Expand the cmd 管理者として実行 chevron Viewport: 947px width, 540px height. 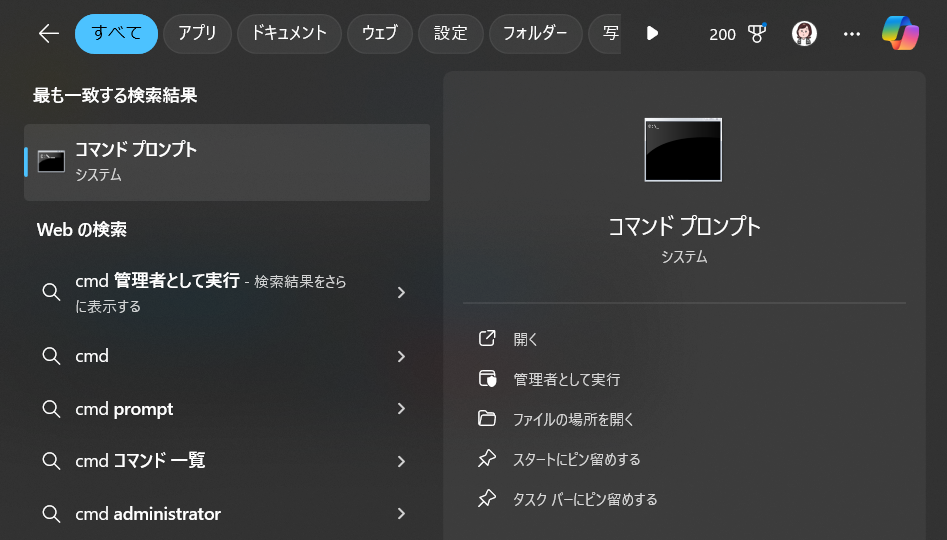pos(401,293)
